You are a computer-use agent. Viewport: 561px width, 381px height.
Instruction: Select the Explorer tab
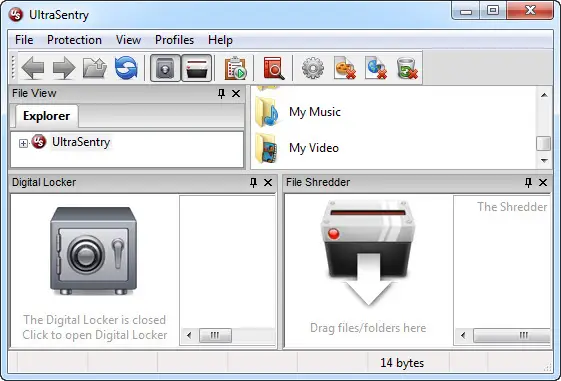[47, 116]
